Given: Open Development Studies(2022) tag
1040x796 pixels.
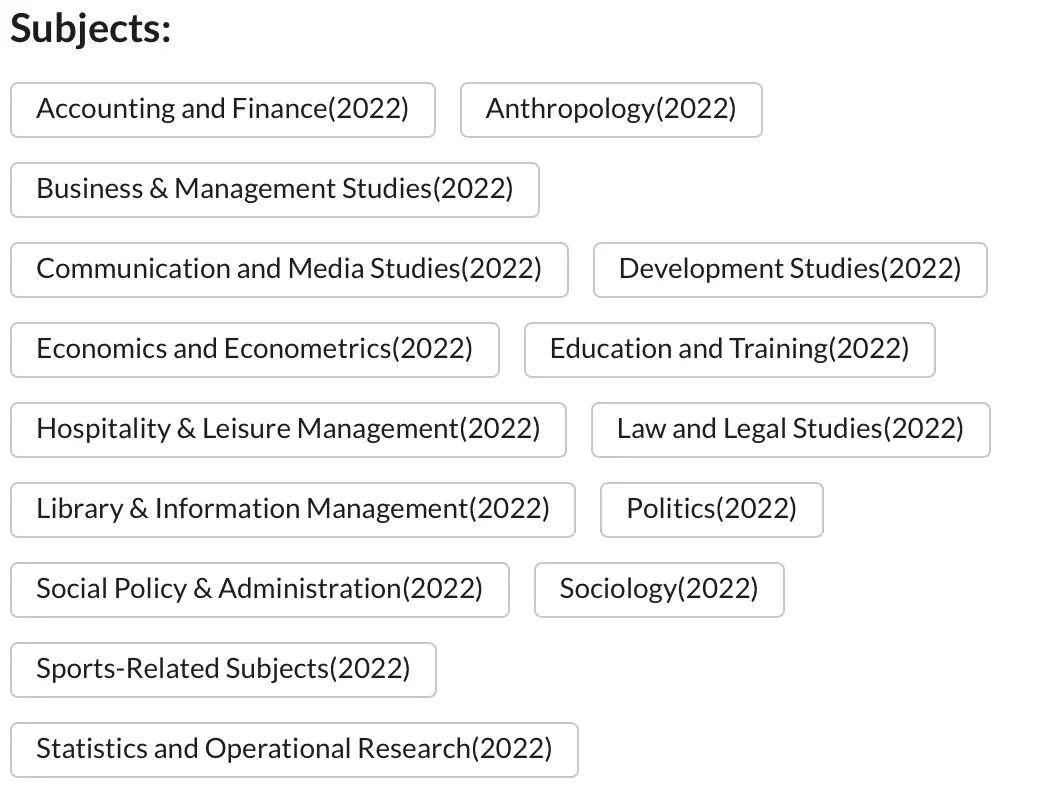Looking at the screenshot, I should (x=789, y=269).
